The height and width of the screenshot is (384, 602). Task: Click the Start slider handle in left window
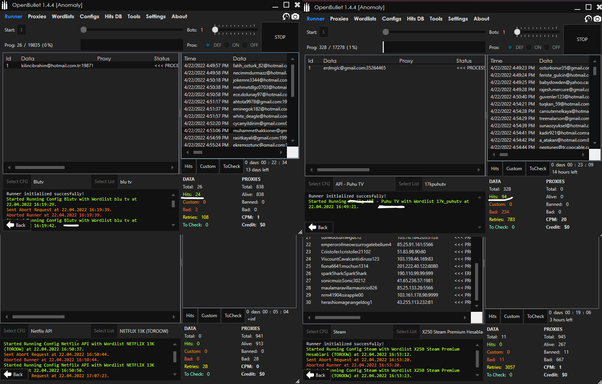(x=83, y=30)
